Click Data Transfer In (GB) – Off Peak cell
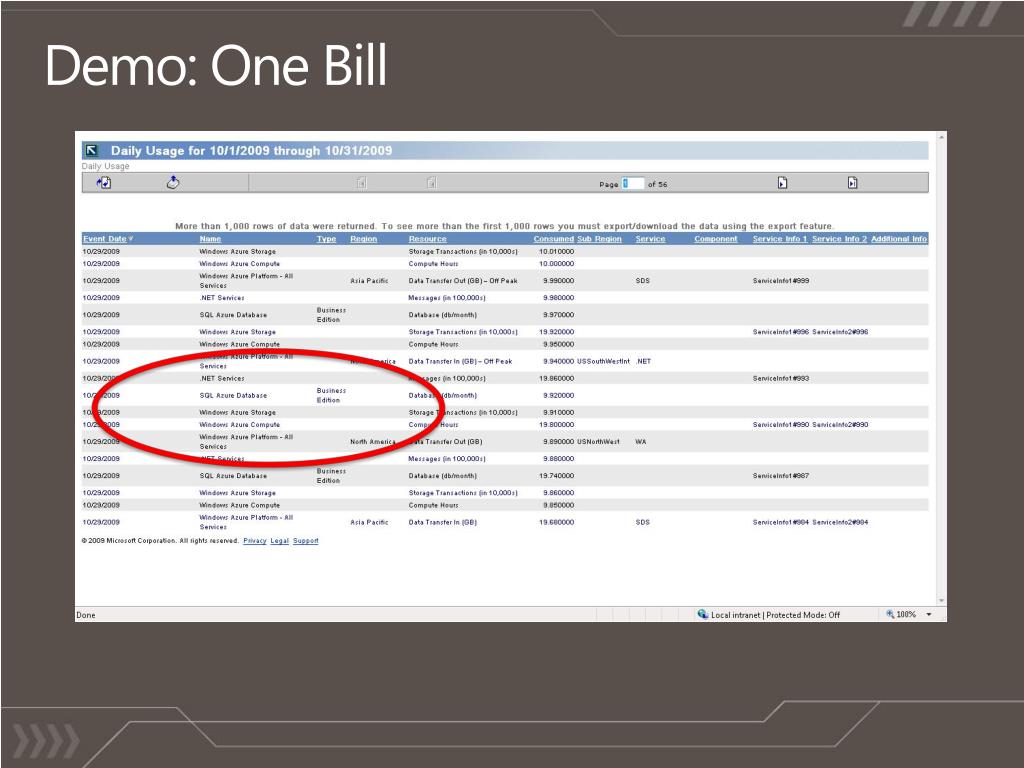Screen dimensions: 1024x768 point(460,361)
